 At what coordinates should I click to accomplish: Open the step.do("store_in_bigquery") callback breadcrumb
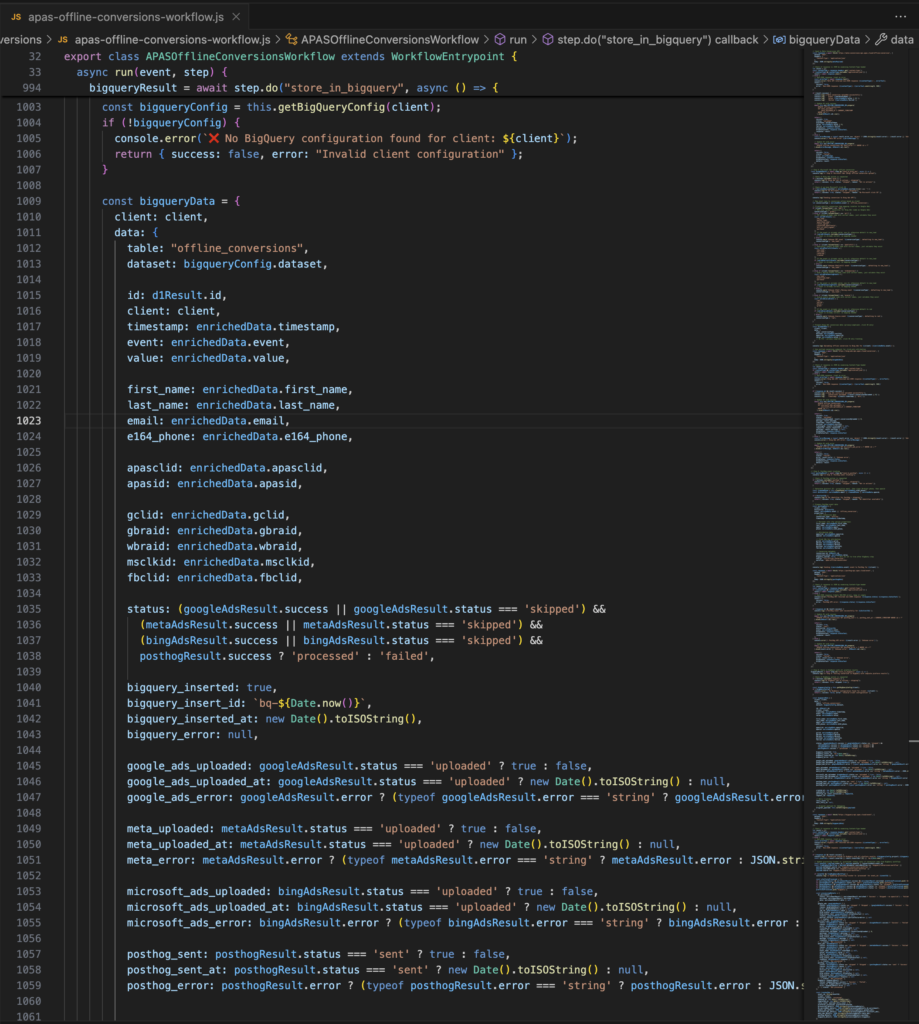tap(656, 39)
